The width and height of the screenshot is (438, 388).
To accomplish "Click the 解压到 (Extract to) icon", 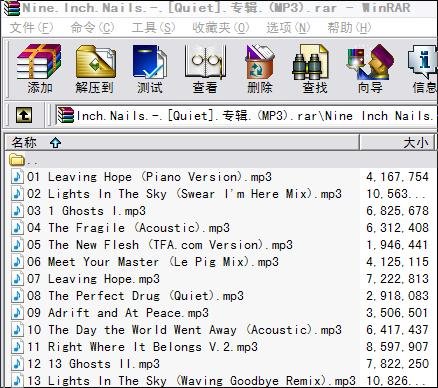I will pyautogui.click(x=95, y=69).
